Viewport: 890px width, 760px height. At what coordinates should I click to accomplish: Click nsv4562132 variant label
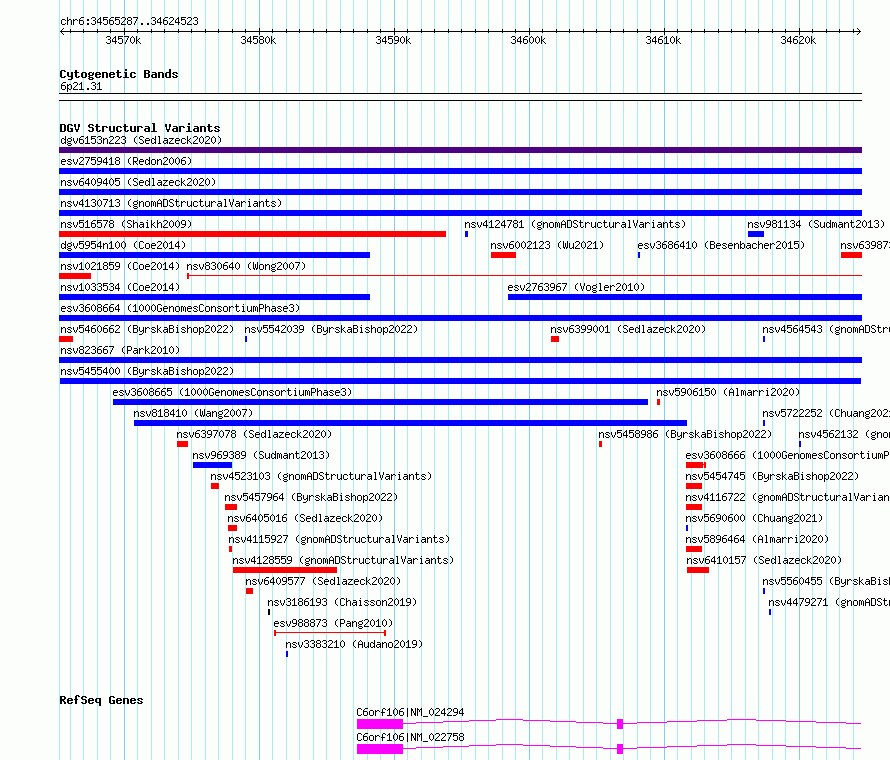844,434
